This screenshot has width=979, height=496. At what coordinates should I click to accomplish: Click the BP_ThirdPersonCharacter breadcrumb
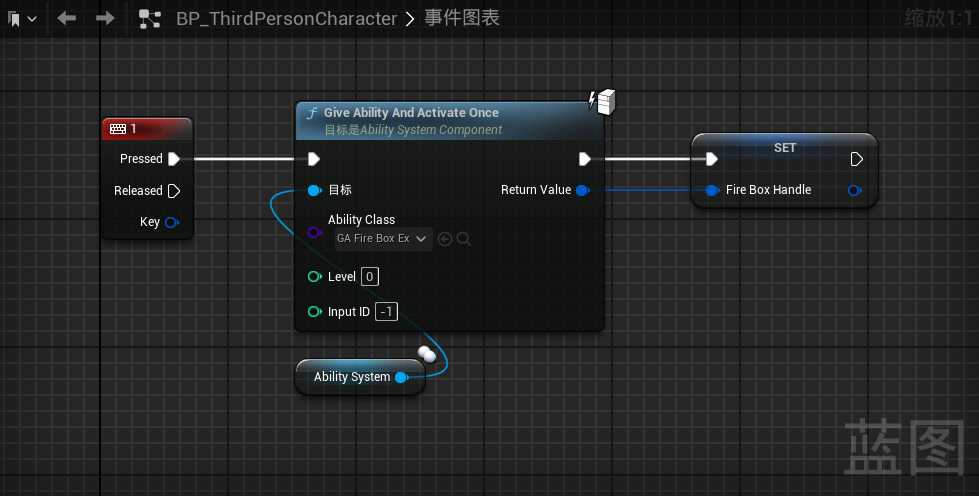pos(286,19)
